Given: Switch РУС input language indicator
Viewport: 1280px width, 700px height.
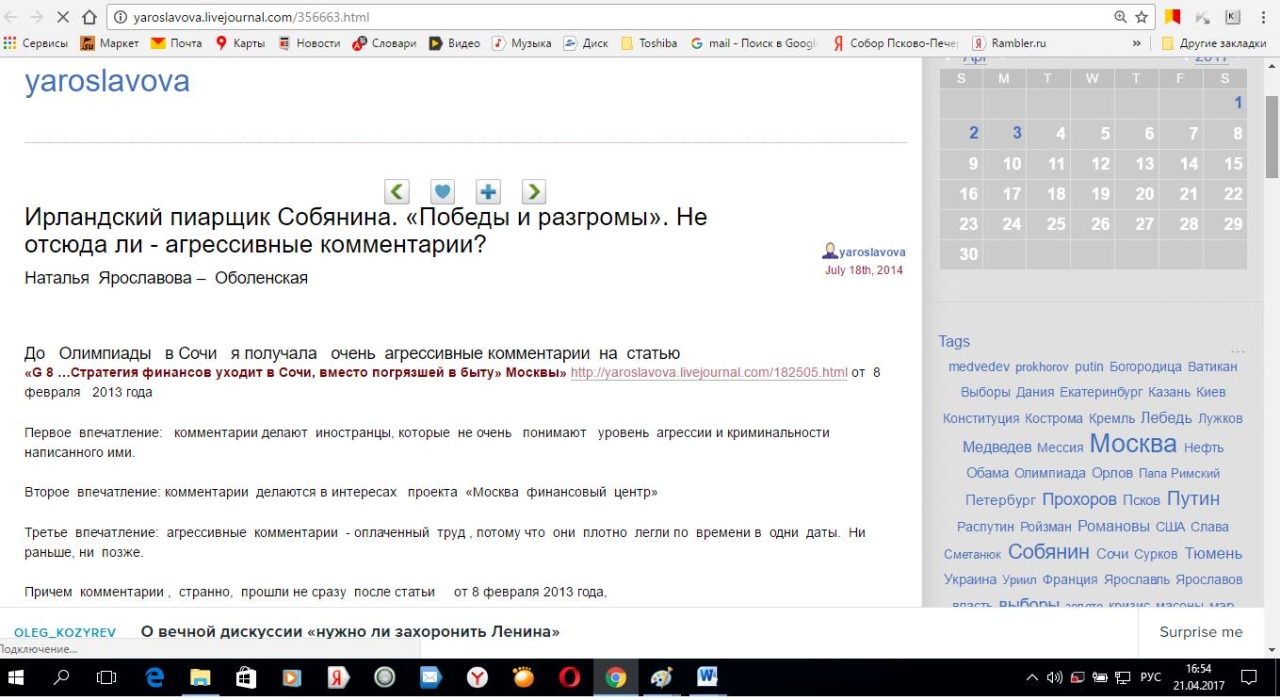Looking at the screenshot, I should (x=1151, y=677).
